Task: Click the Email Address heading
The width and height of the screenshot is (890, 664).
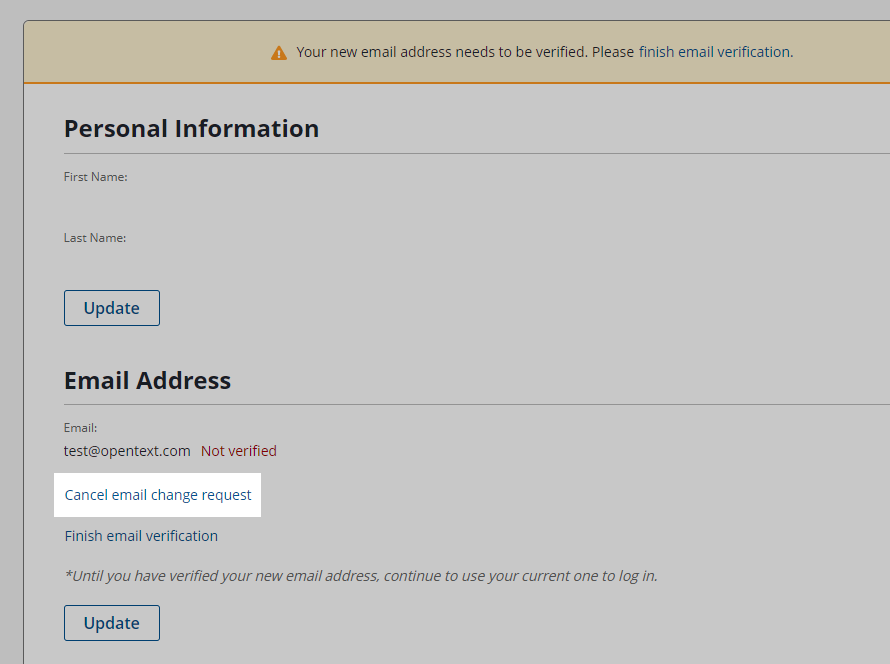Action: [x=147, y=381]
